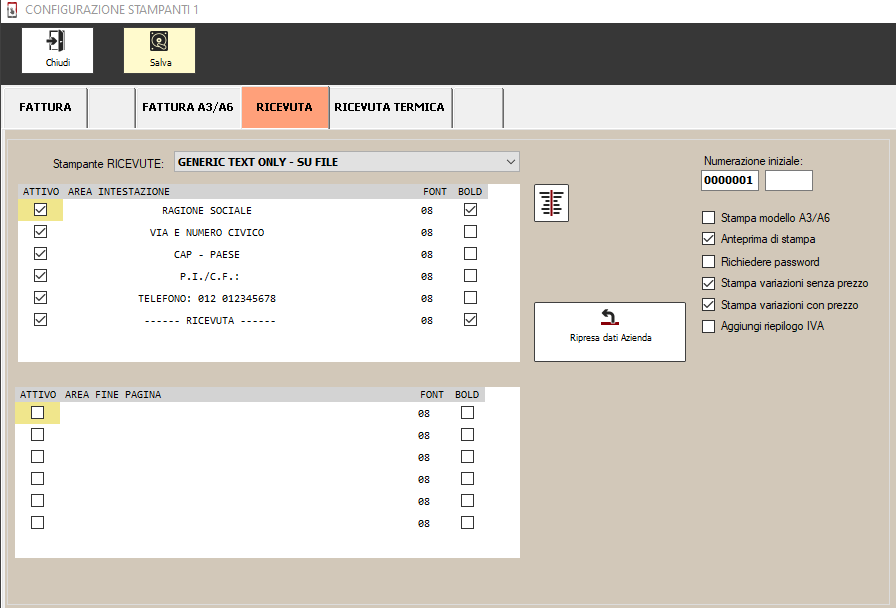
Task: Click the Ripresa dati Azienda arrow icon
Action: pos(609,318)
